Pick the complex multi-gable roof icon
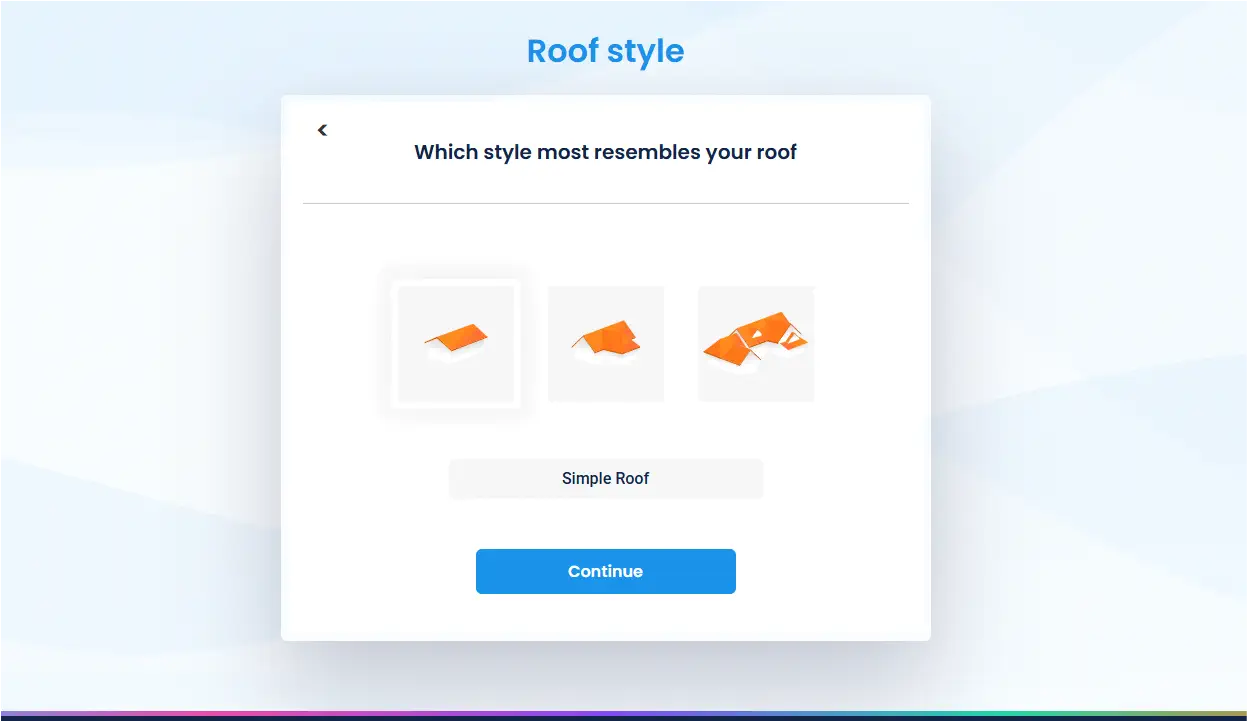 click(756, 344)
